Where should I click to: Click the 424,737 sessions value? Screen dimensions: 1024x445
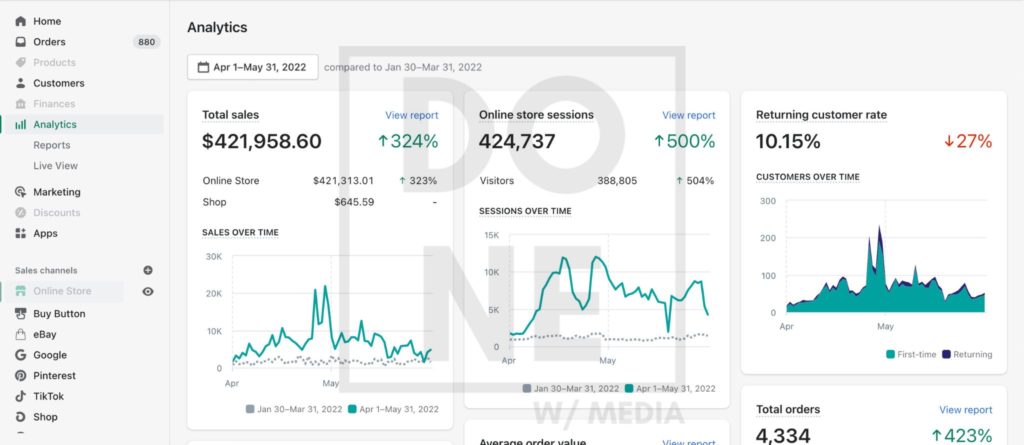517,141
